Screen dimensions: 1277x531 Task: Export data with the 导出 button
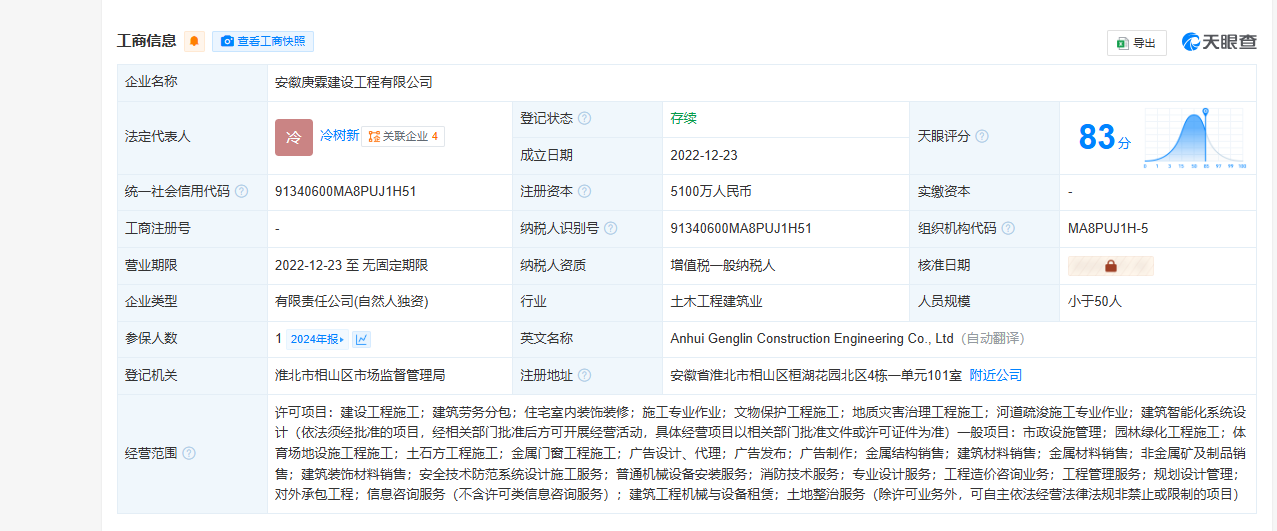coord(1136,43)
